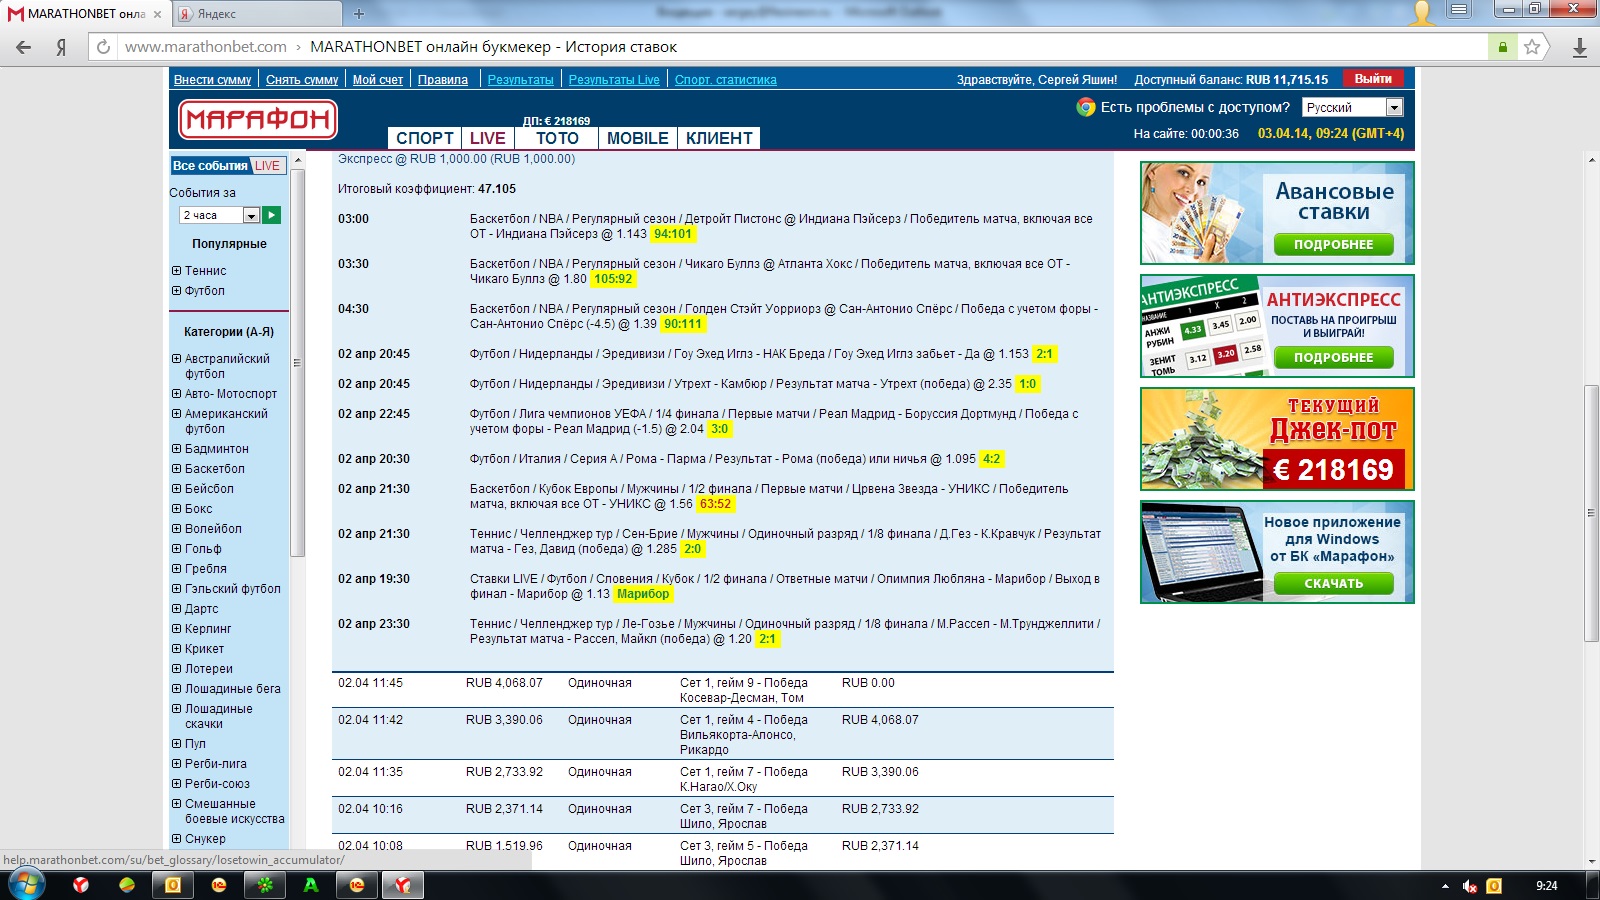The image size is (1600, 900).
Task: Click the Yandex browser icon beside the Start button
Action: [81, 885]
